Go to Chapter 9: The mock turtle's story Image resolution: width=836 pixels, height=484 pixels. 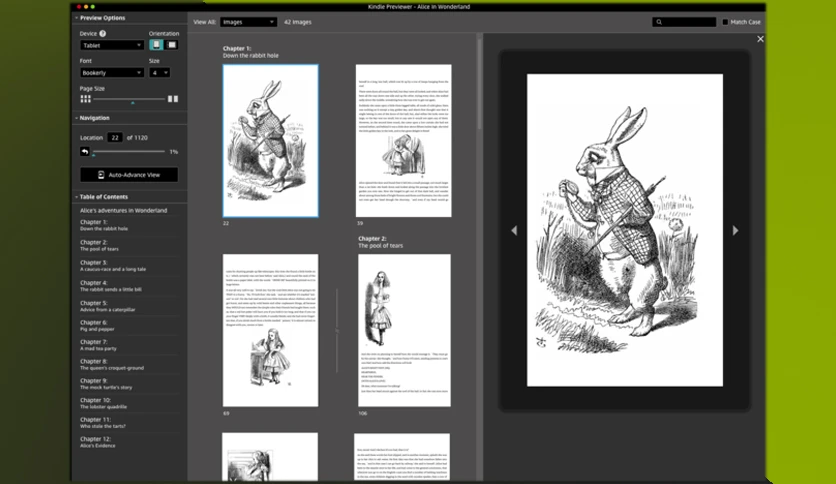(106, 384)
